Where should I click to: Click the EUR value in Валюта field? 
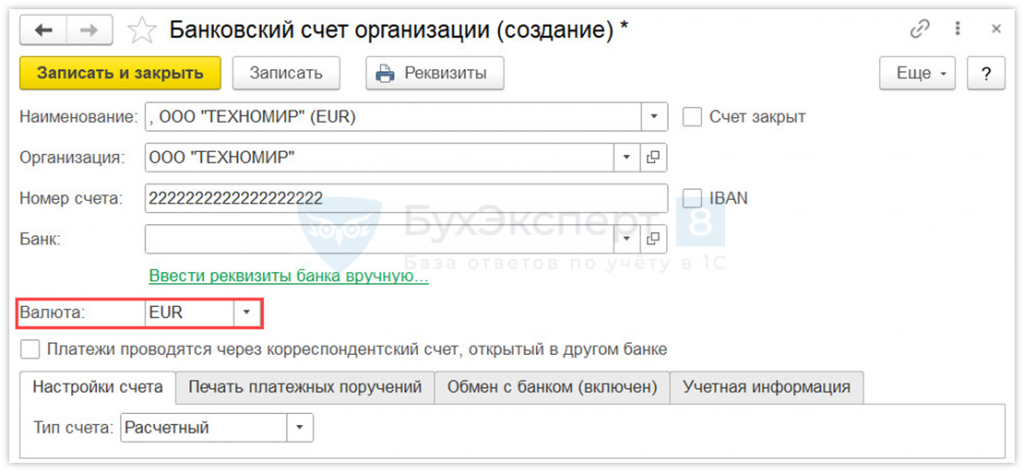pyautogui.click(x=189, y=312)
